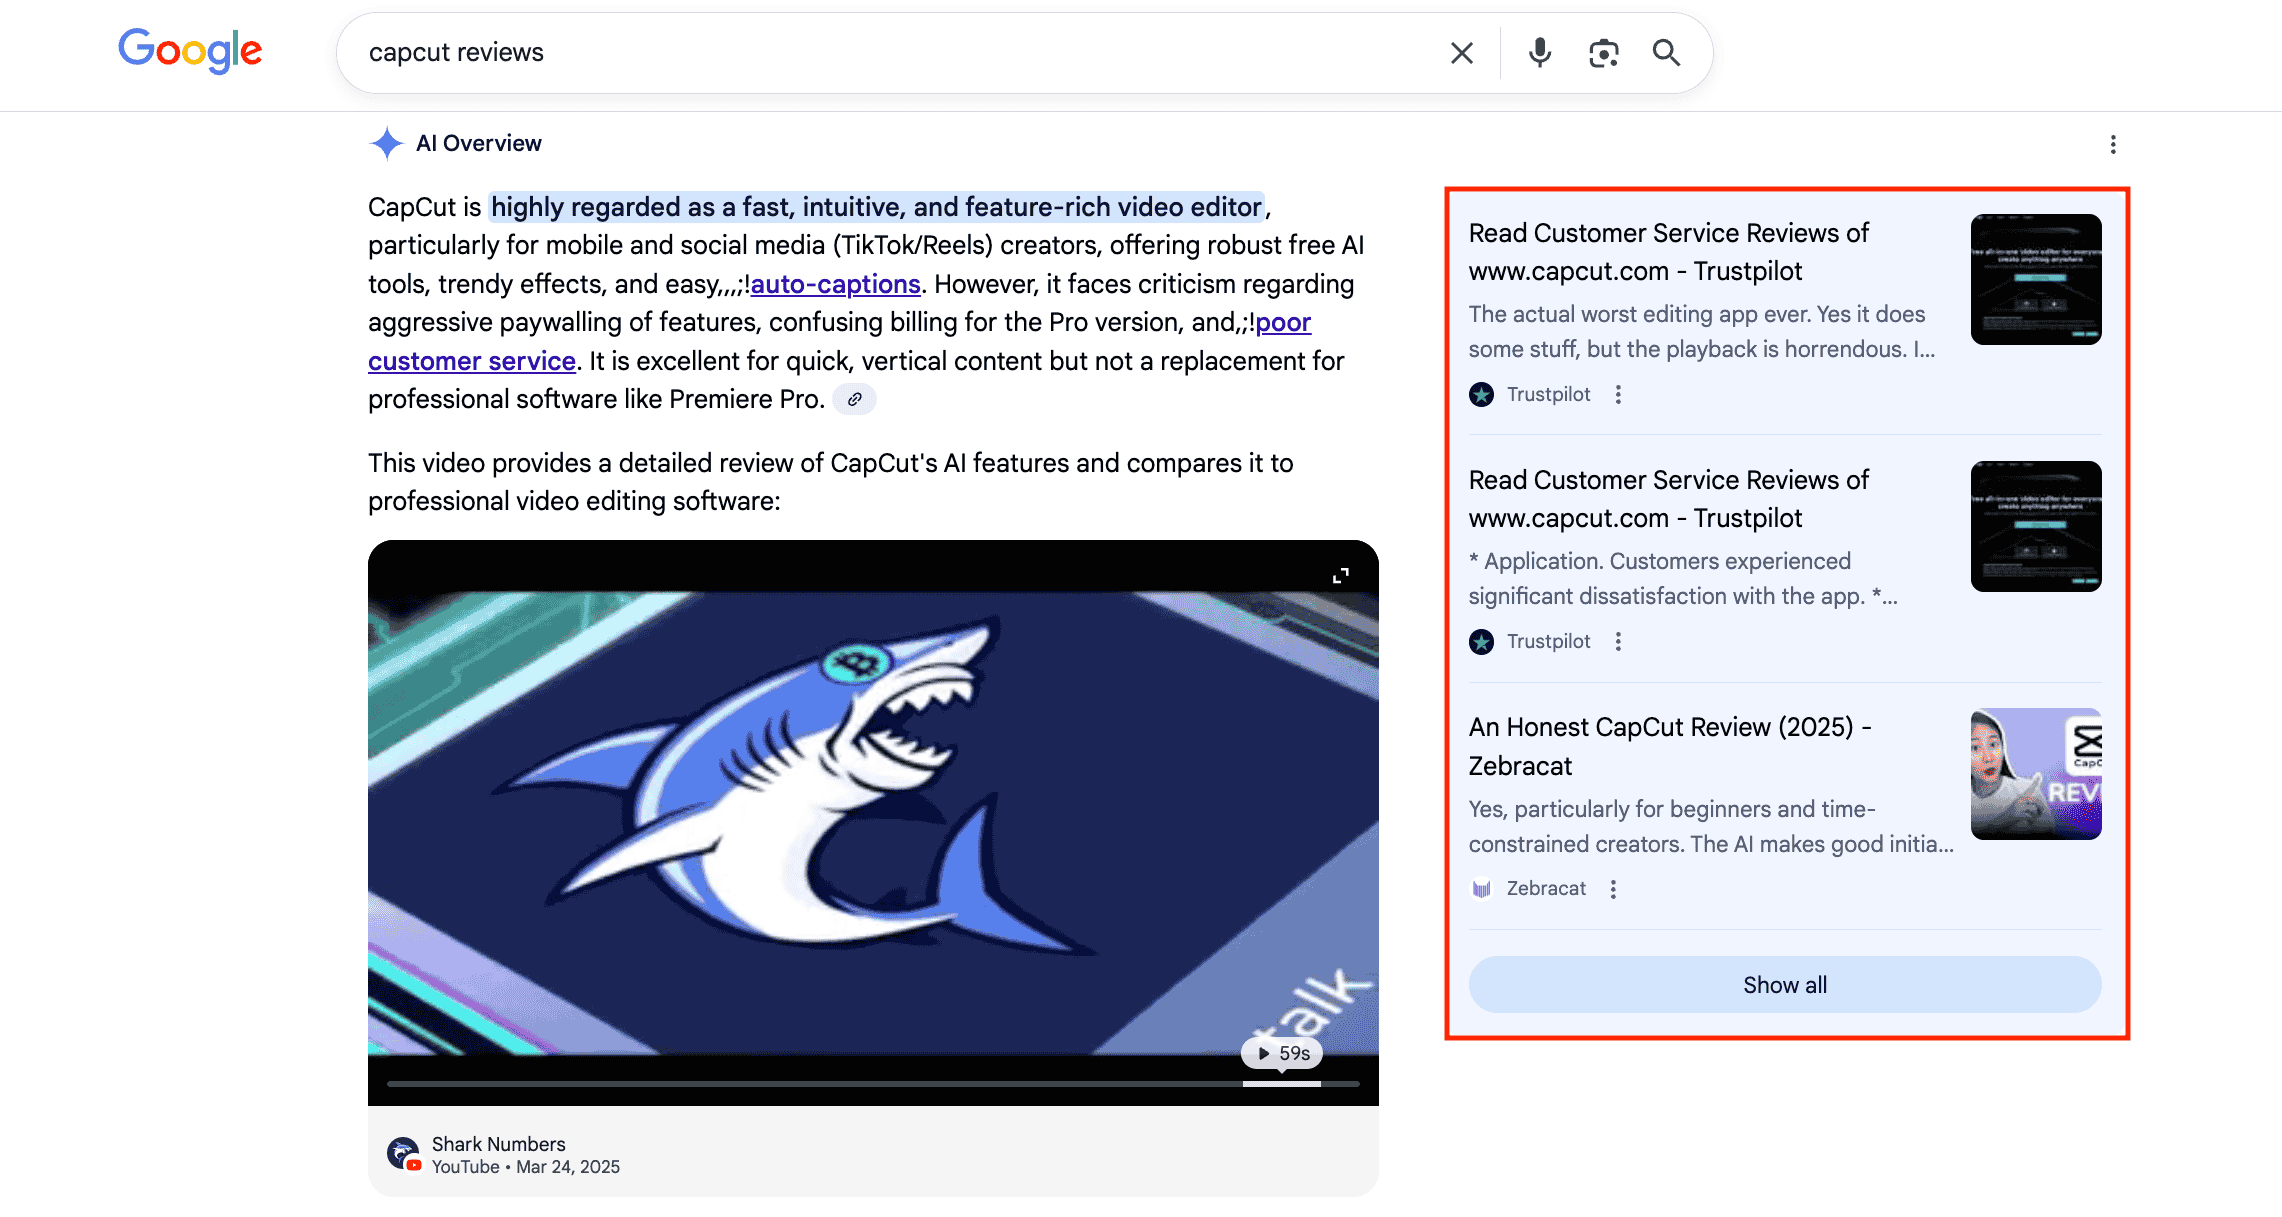Image resolution: width=2282 pixels, height=1217 pixels.
Task: Start search with the magnifying glass icon
Action: (1666, 52)
